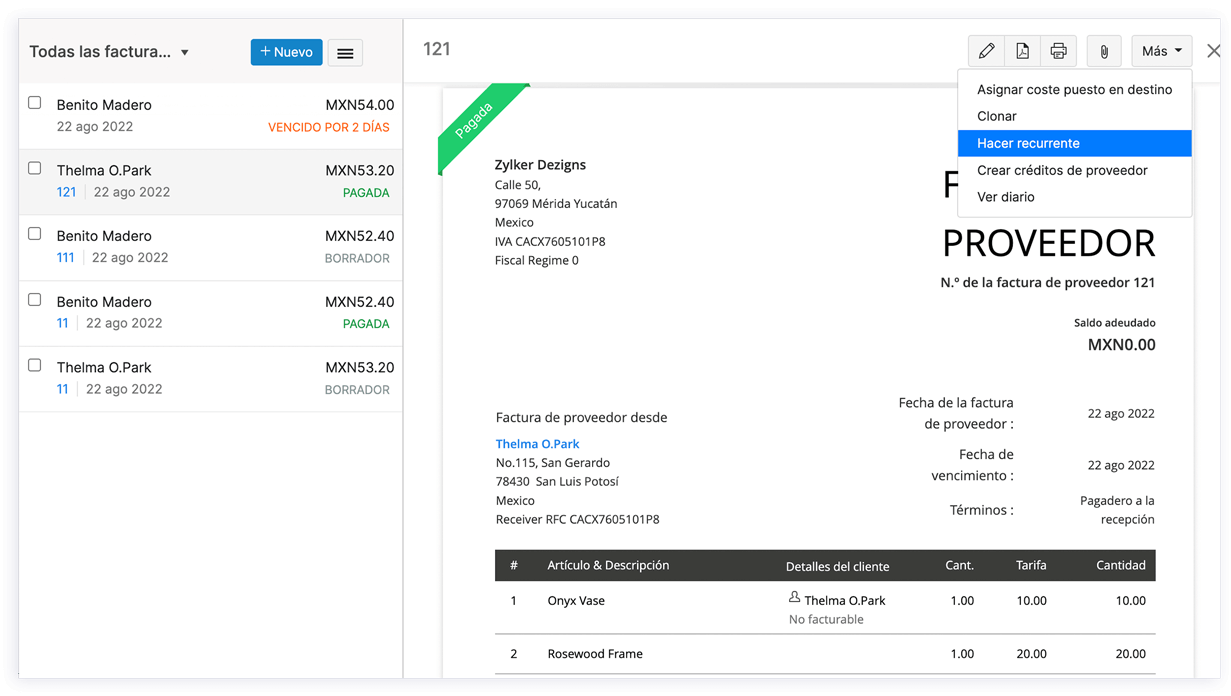Select Crear créditos de proveedor option
The image size is (1231, 696).
click(1062, 170)
